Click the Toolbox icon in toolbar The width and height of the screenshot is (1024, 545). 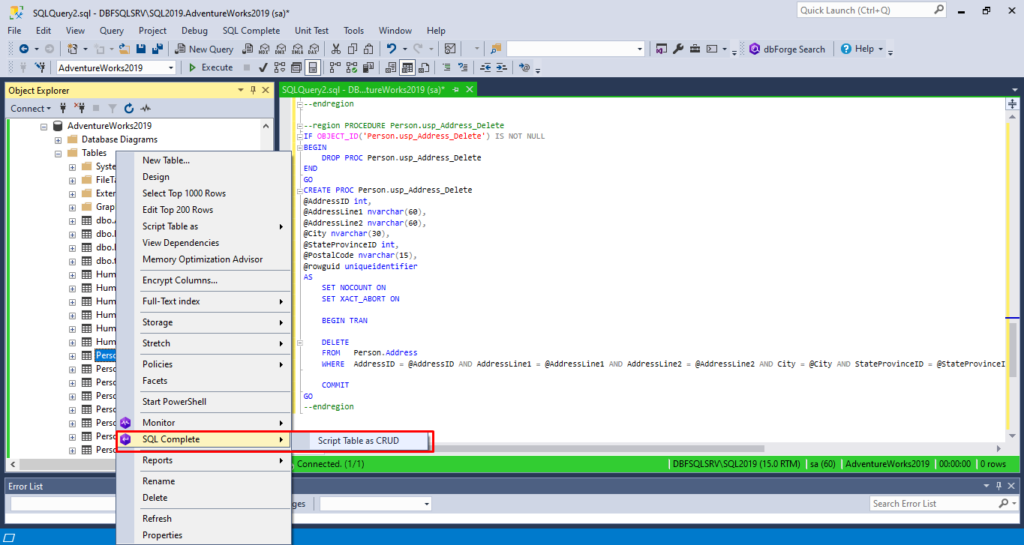coord(695,49)
